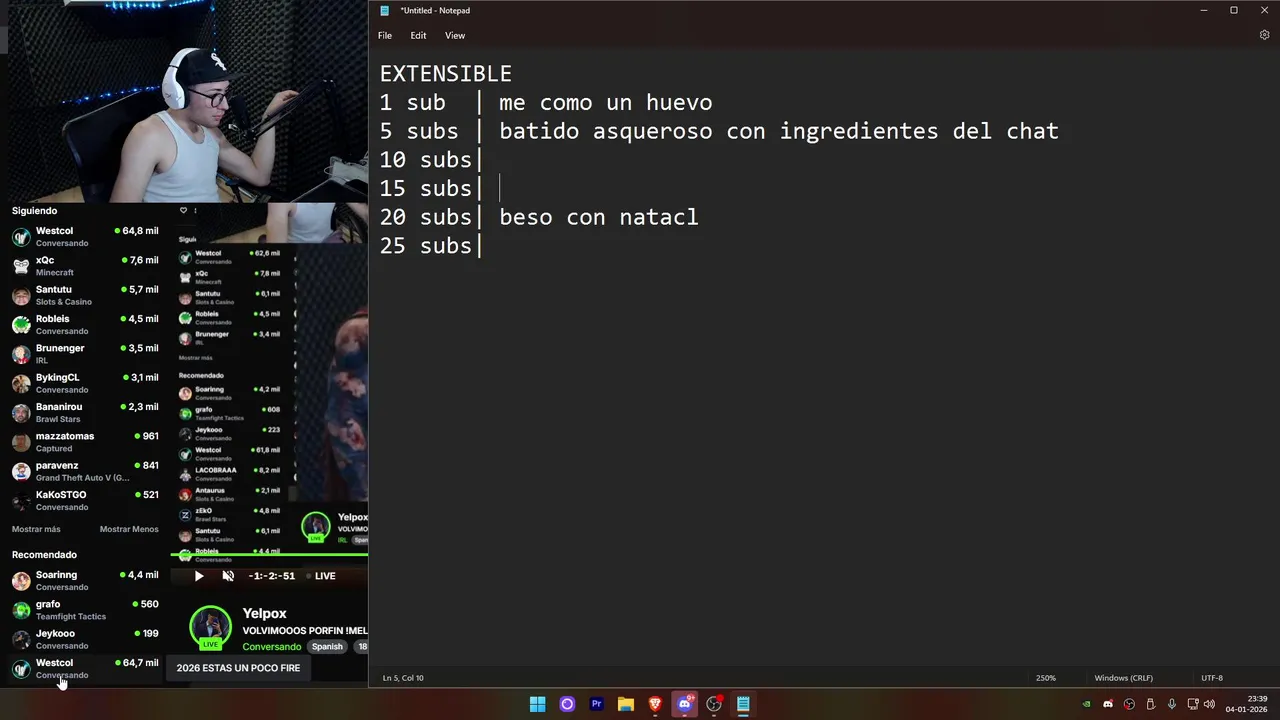Open File Explorer from the taskbar

point(625,704)
